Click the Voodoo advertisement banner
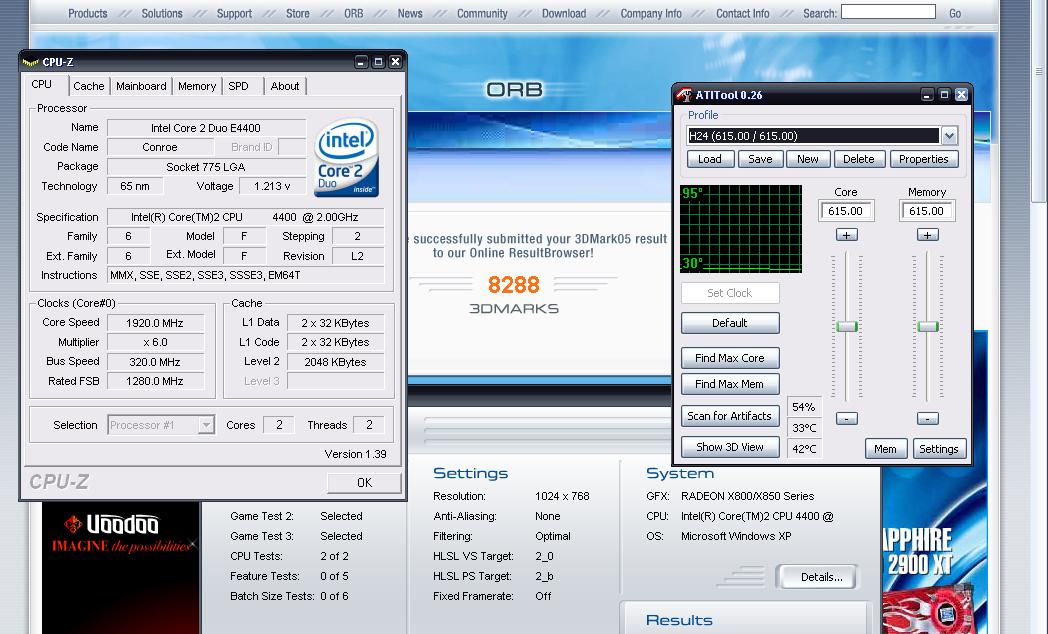 pyautogui.click(x=121, y=567)
